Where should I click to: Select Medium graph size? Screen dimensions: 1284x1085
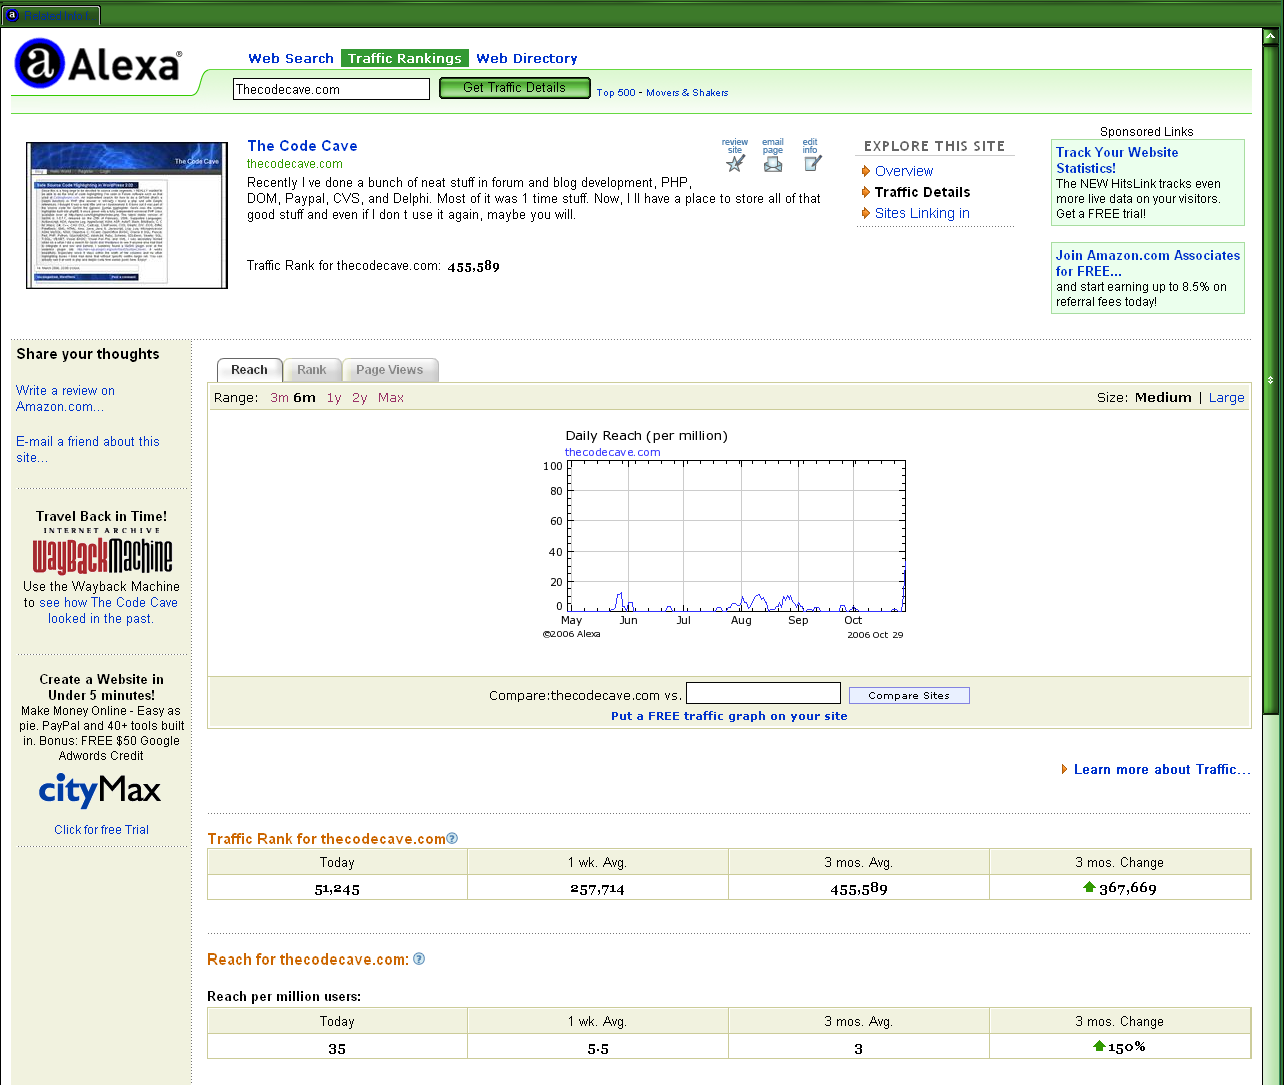click(x=1163, y=397)
